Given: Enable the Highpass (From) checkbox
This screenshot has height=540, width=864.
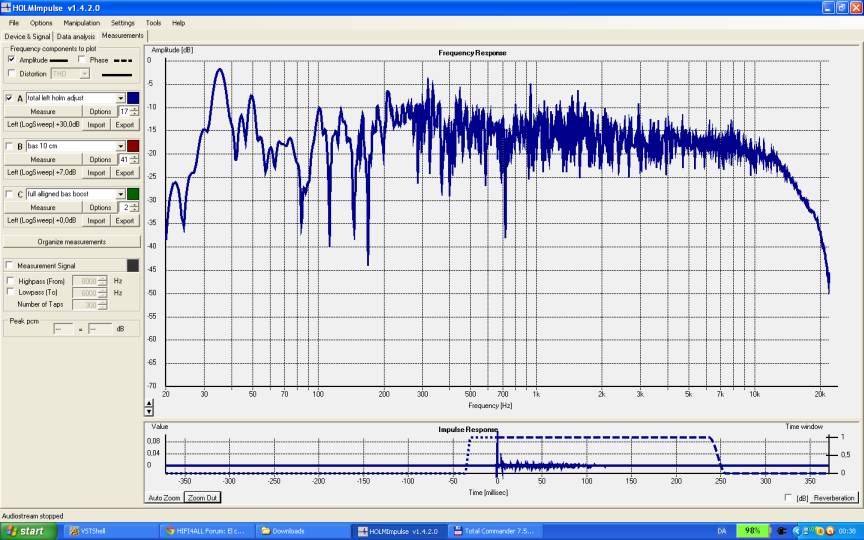Looking at the screenshot, I should click(x=10, y=281).
